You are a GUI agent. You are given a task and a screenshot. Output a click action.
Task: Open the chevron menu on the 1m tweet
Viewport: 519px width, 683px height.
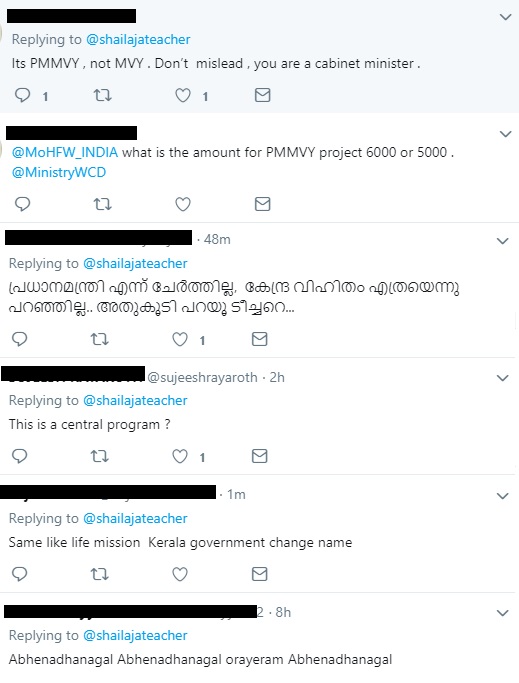click(502, 496)
